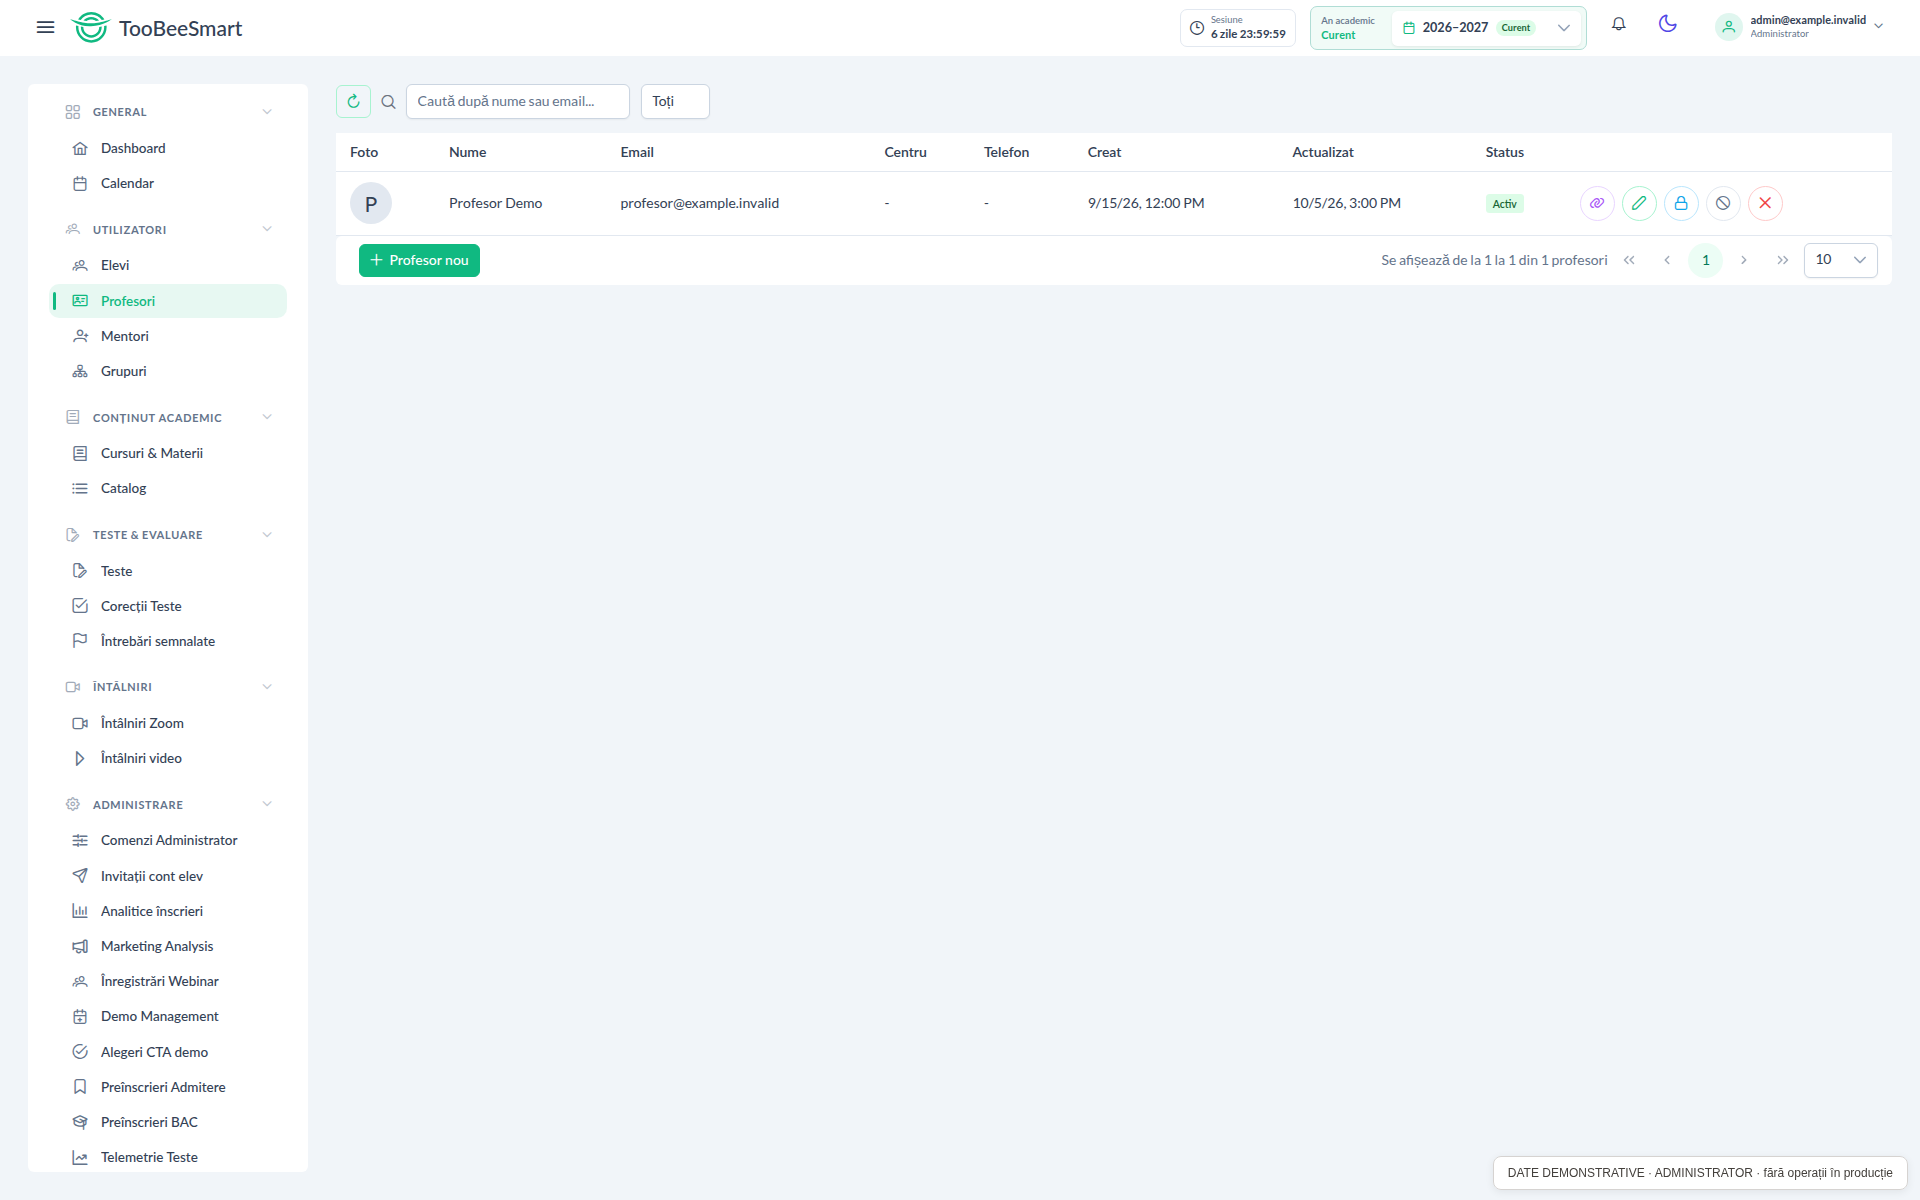Open Comenzi Administrator in sidebar
The height and width of the screenshot is (1200, 1920).
[x=168, y=840]
